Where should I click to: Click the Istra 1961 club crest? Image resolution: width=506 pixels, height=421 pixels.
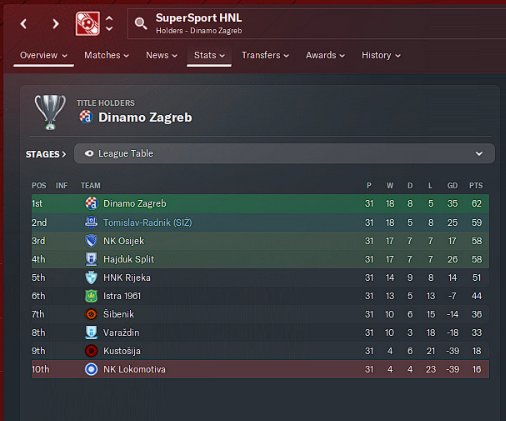click(x=91, y=296)
